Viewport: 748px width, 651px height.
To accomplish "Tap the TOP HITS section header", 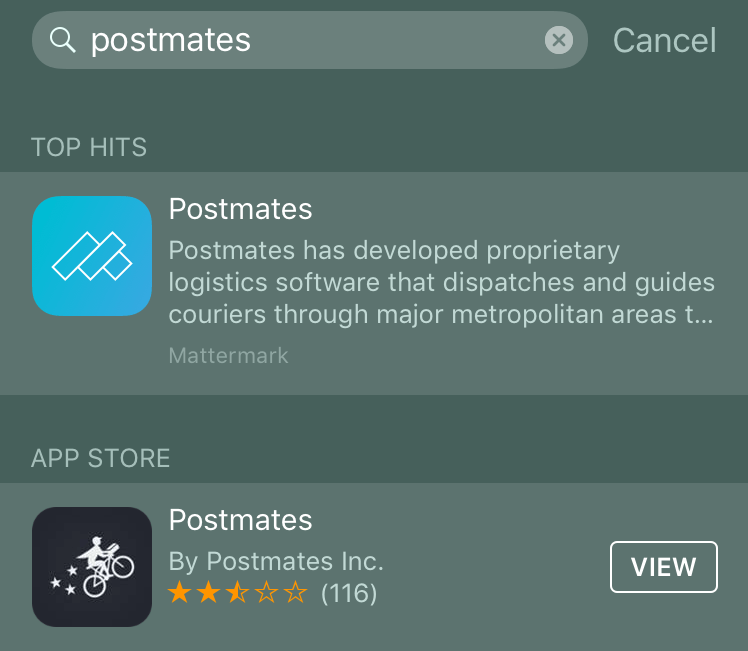I will point(89,147).
